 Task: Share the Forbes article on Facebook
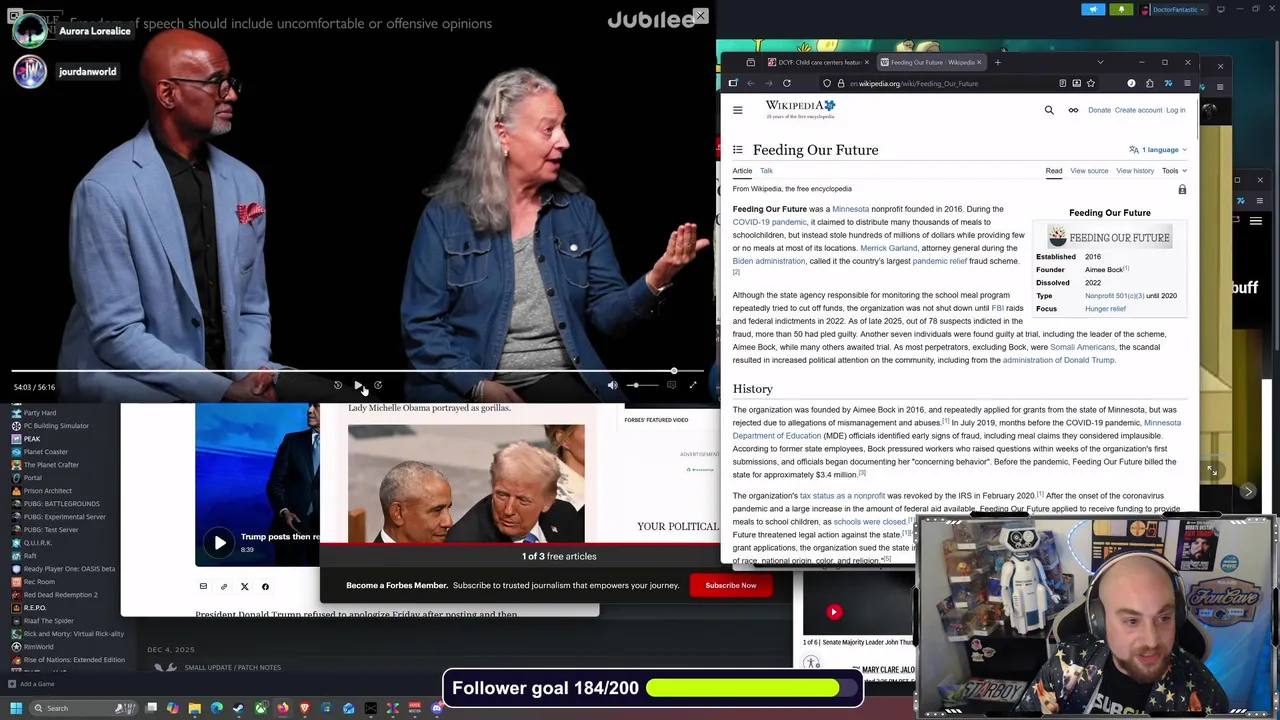[265, 587]
